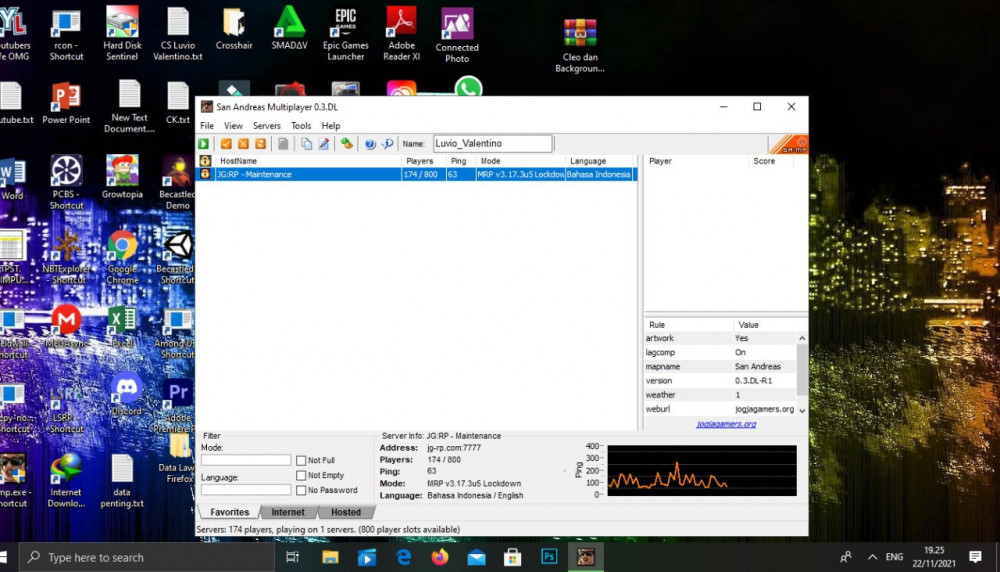The width and height of the screenshot is (1000, 572).
Task: Open the Tools menu
Action: pyautogui.click(x=301, y=126)
